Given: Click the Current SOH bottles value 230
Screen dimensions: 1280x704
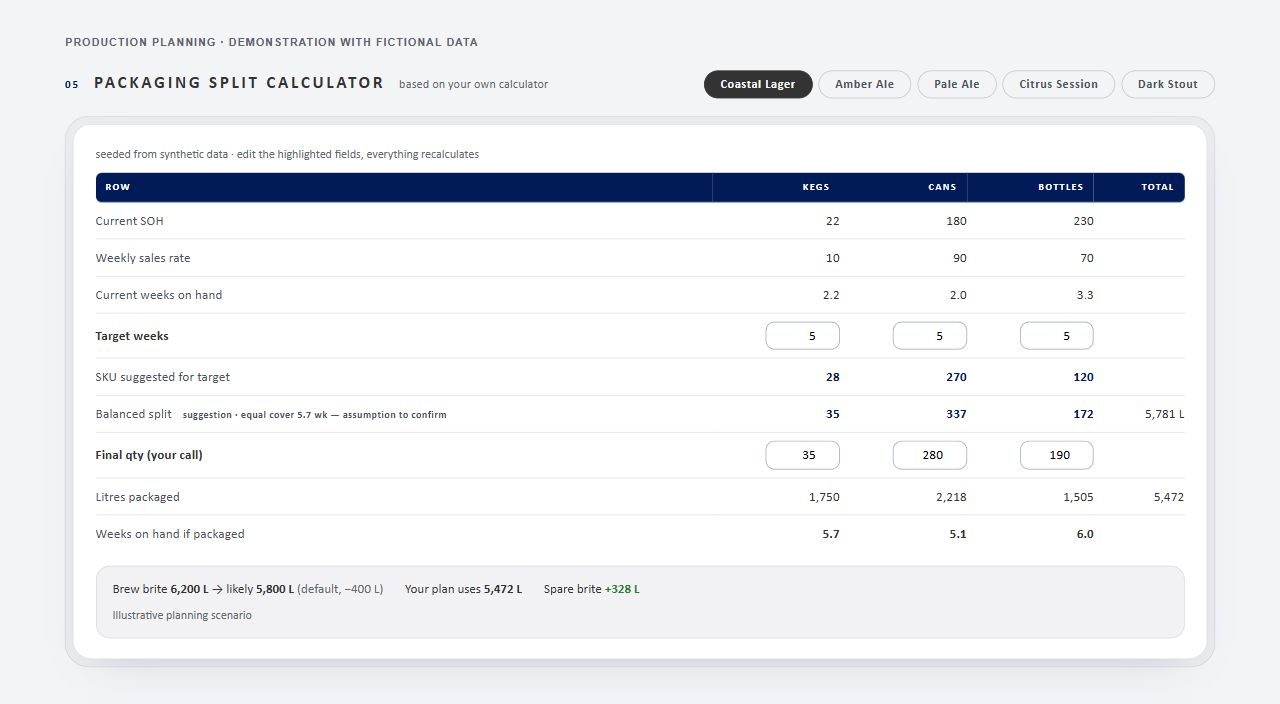Looking at the screenshot, I should (1083, 221).
